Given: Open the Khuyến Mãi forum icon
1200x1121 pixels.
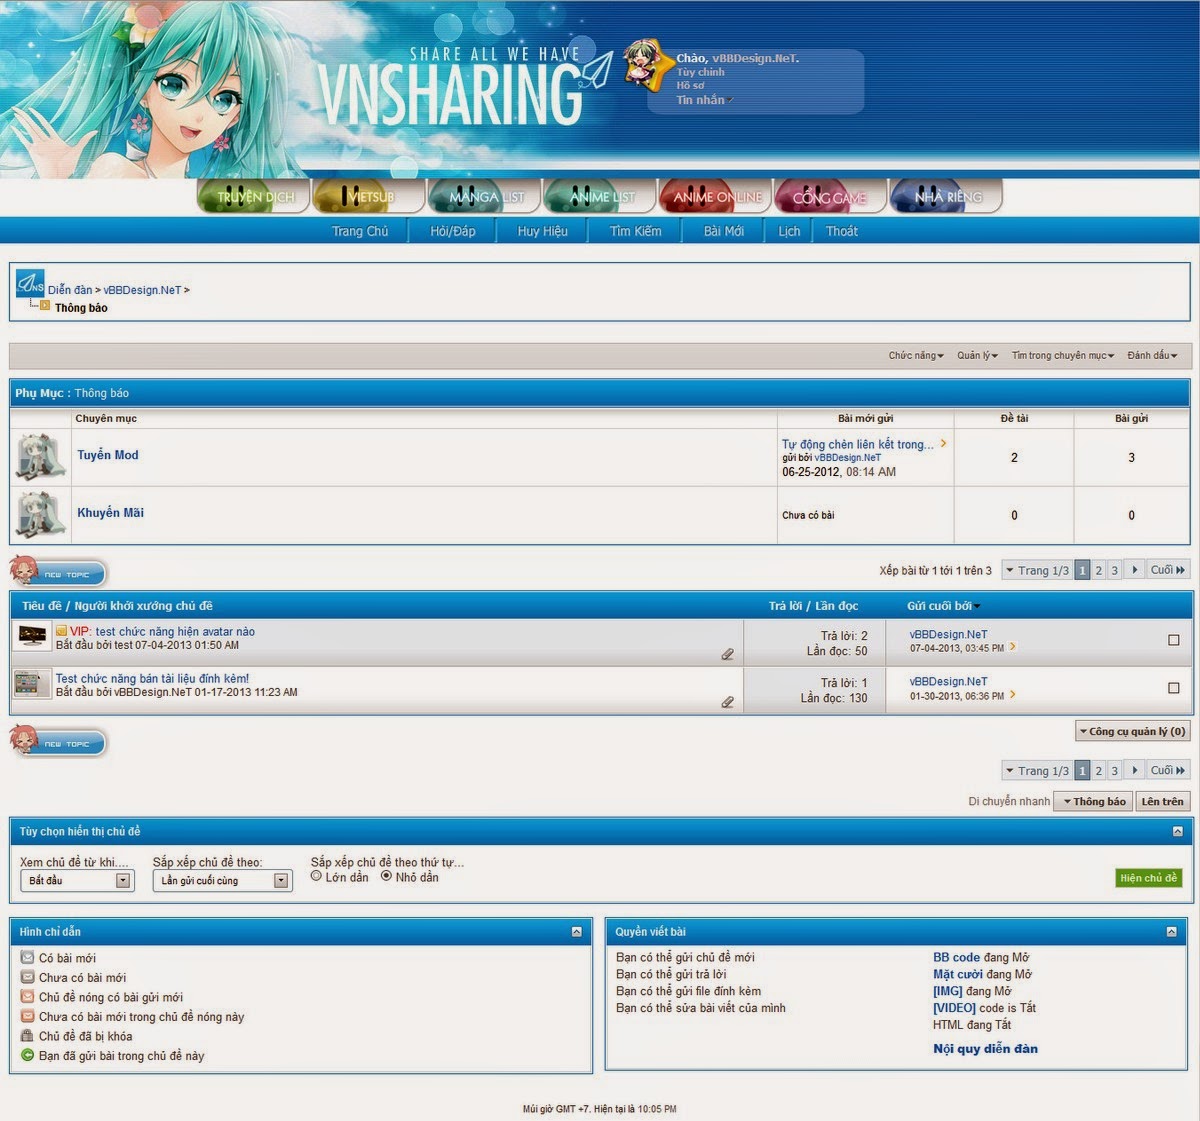Looking at the screenshot, I should pyautogui.click(x=41, y=514).
